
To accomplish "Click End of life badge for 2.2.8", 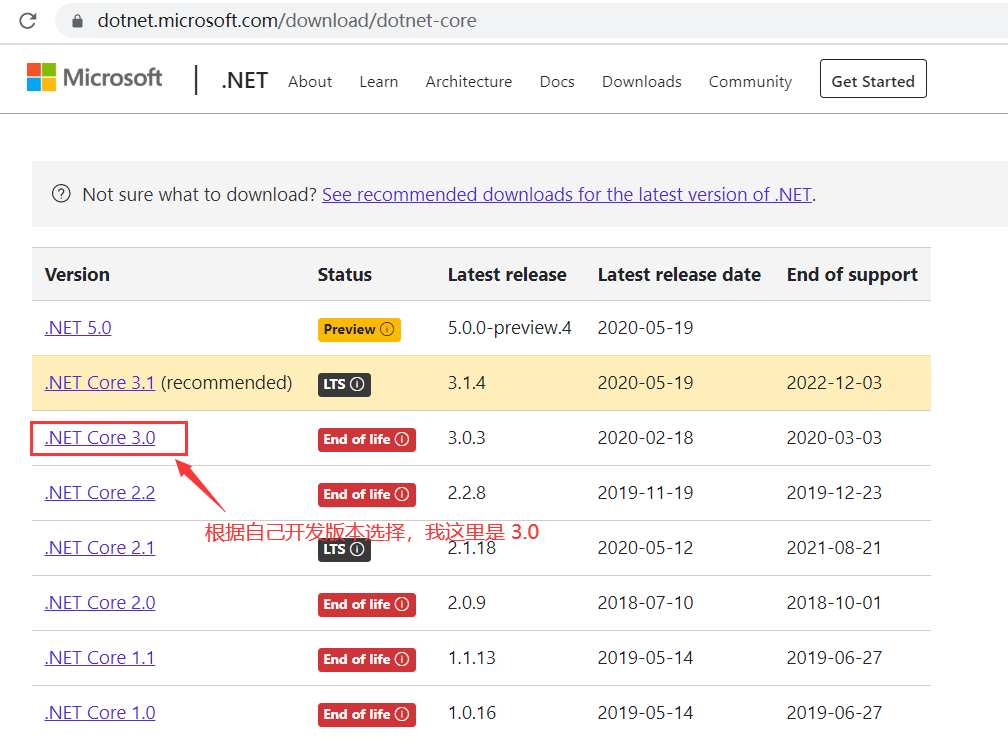I will click(366, 494).
